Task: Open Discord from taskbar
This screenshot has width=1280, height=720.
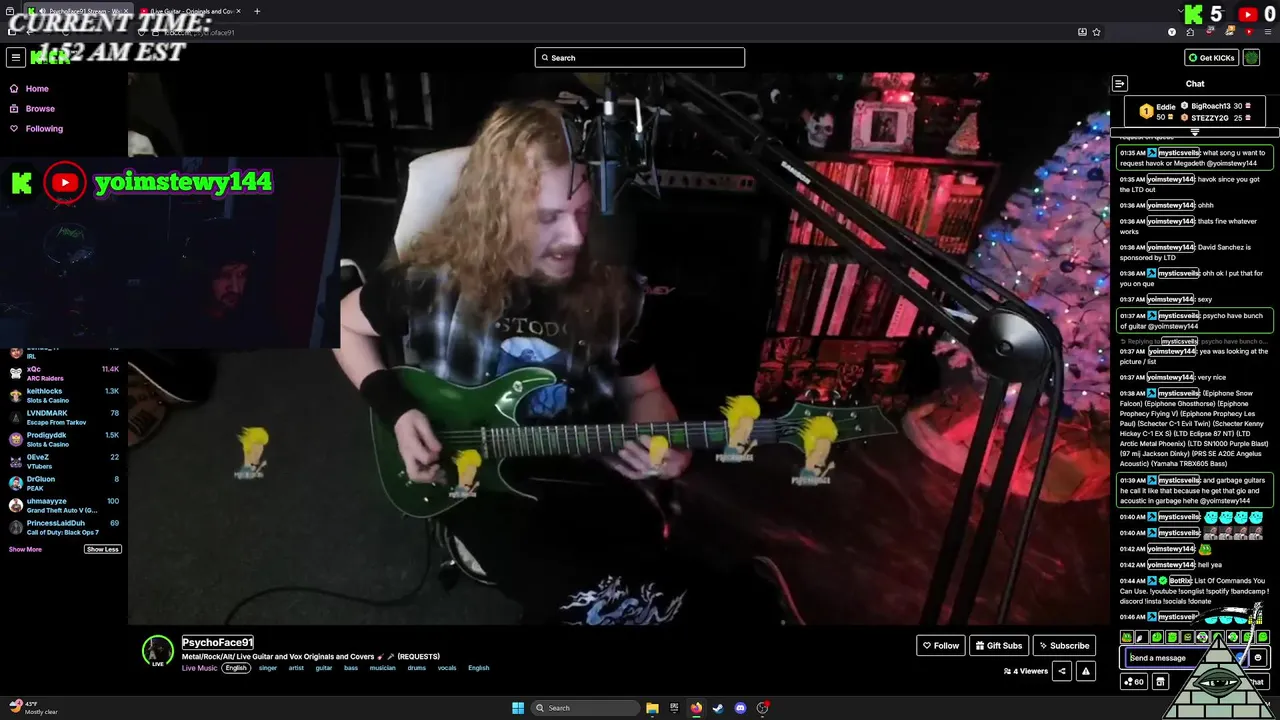Action: [740, 708]
